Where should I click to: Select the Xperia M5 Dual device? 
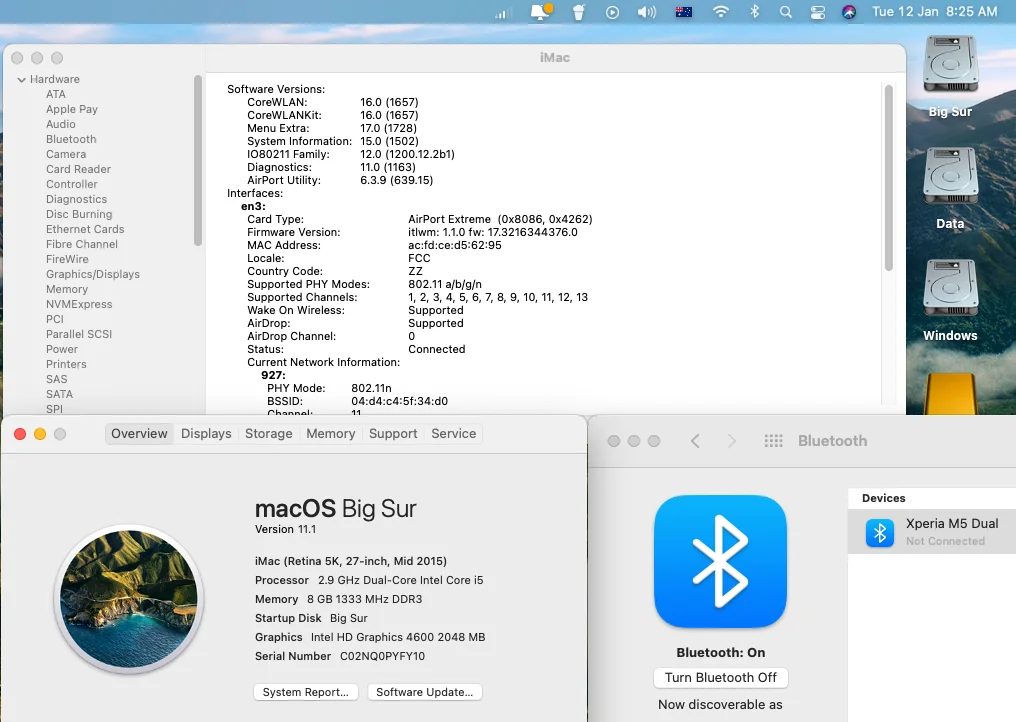point(932,531)
